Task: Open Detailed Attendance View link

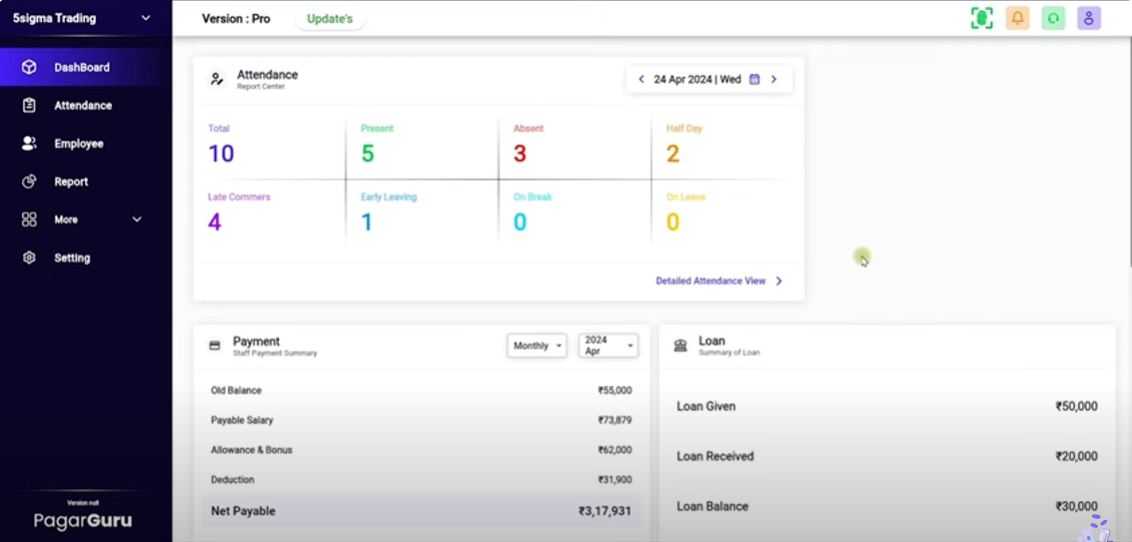Action: (x=710, y=281)
